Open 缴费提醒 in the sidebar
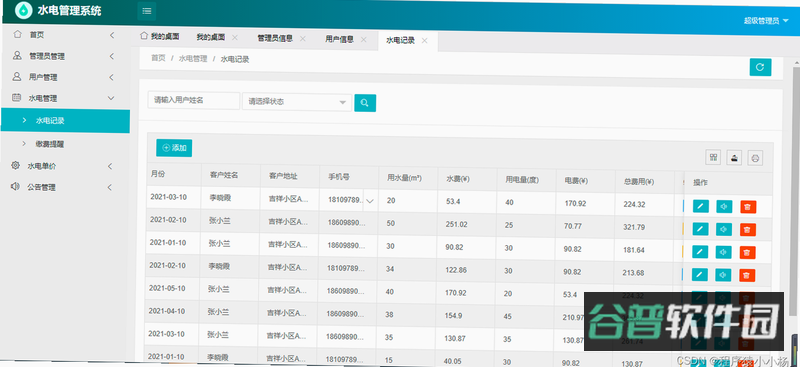Viewport: 800px width, 367px height. coord(50,144)
